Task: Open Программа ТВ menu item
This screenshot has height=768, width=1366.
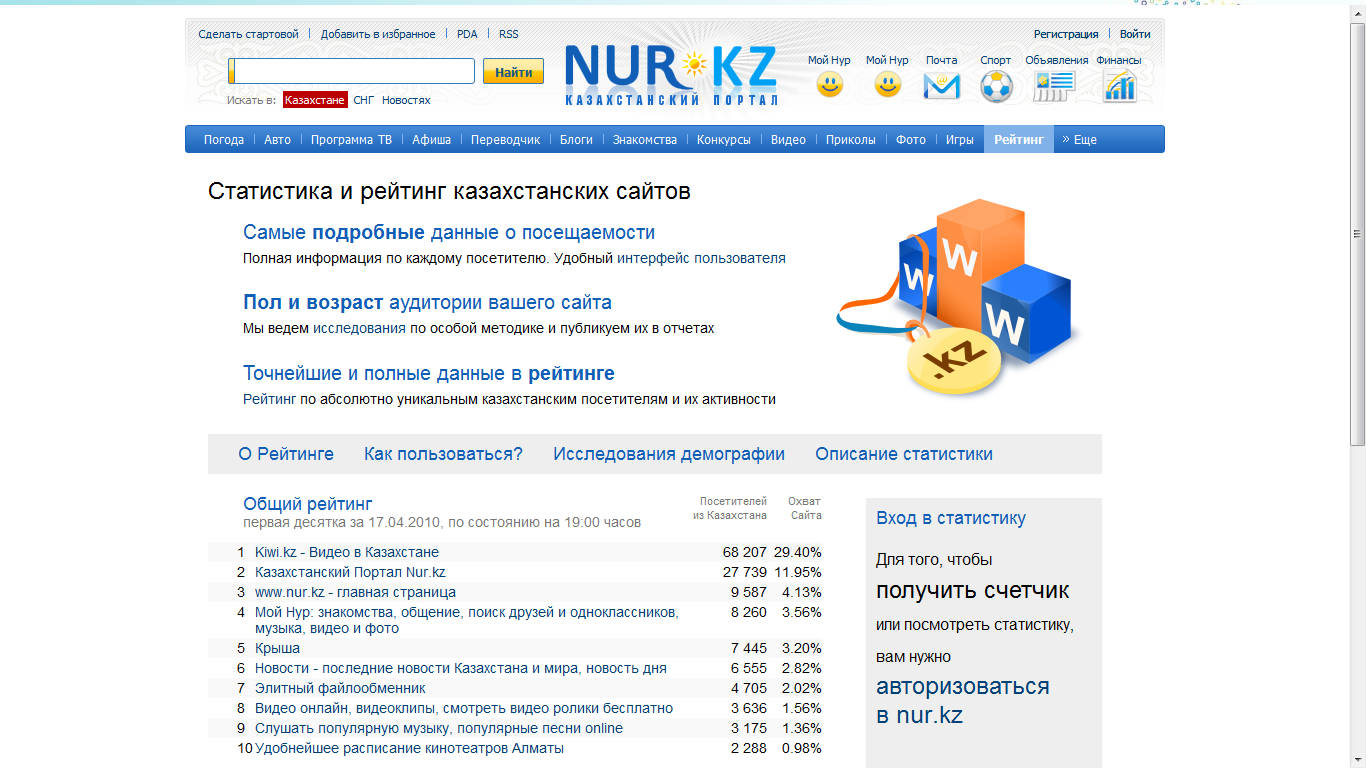Action: click(x=351, y=140)
